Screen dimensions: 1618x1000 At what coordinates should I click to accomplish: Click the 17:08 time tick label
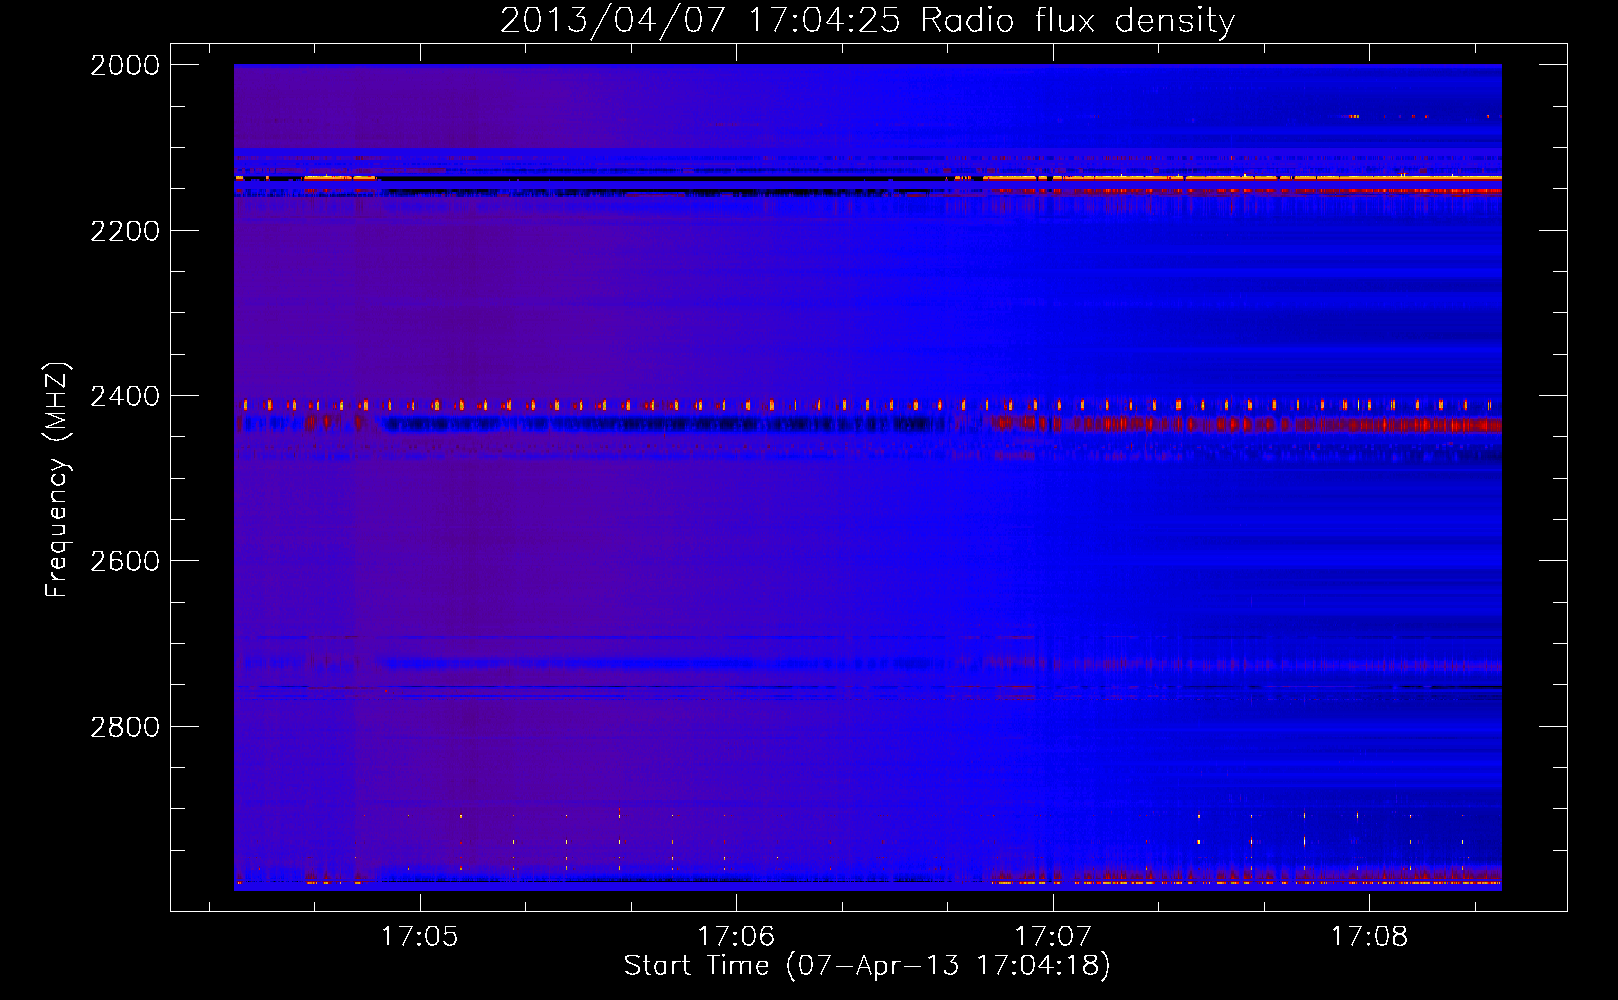pos(1369,936)
